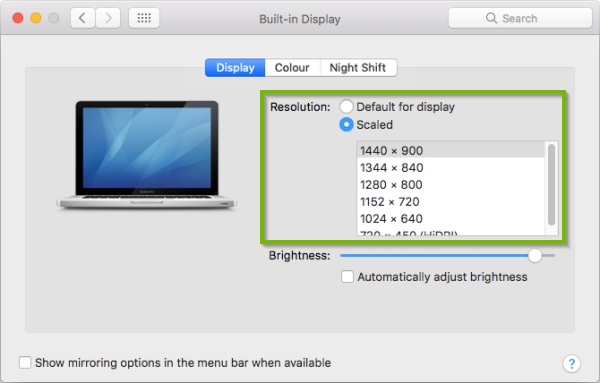Focus the Search field
Screen dimensions: 600x383
pos(520,18)
